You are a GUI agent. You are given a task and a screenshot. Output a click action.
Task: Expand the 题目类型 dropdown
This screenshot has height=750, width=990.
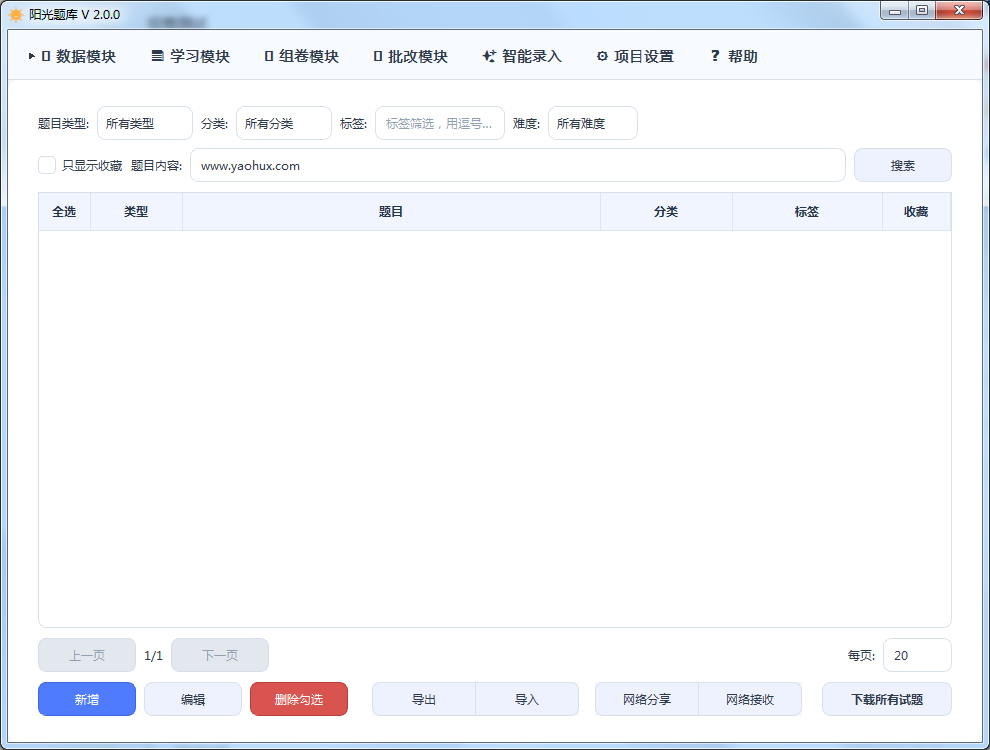click(144, 124)
